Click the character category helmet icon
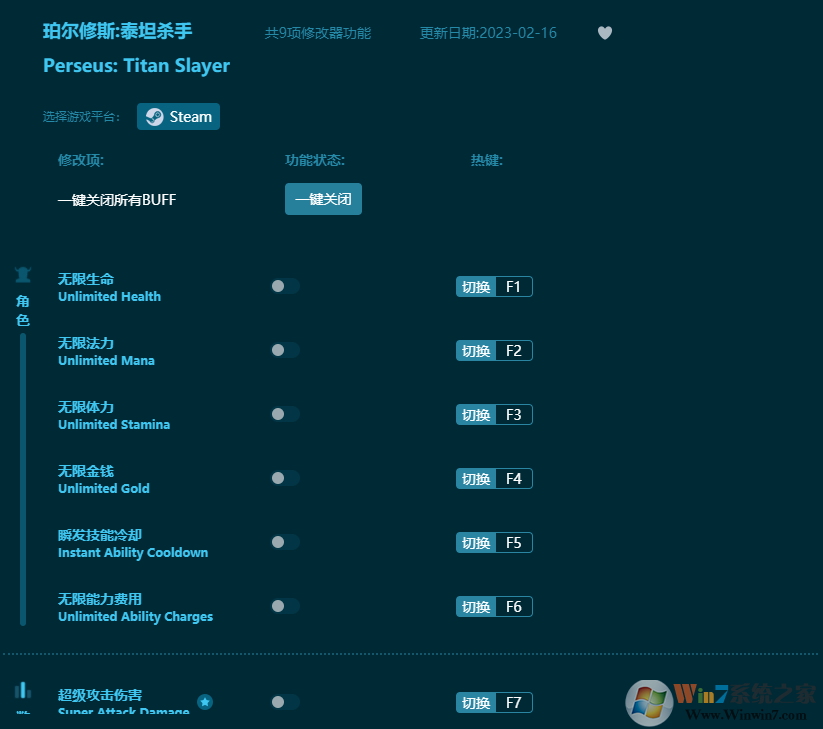The width and height of the screenshot is (823, 729). click(23, 274)
